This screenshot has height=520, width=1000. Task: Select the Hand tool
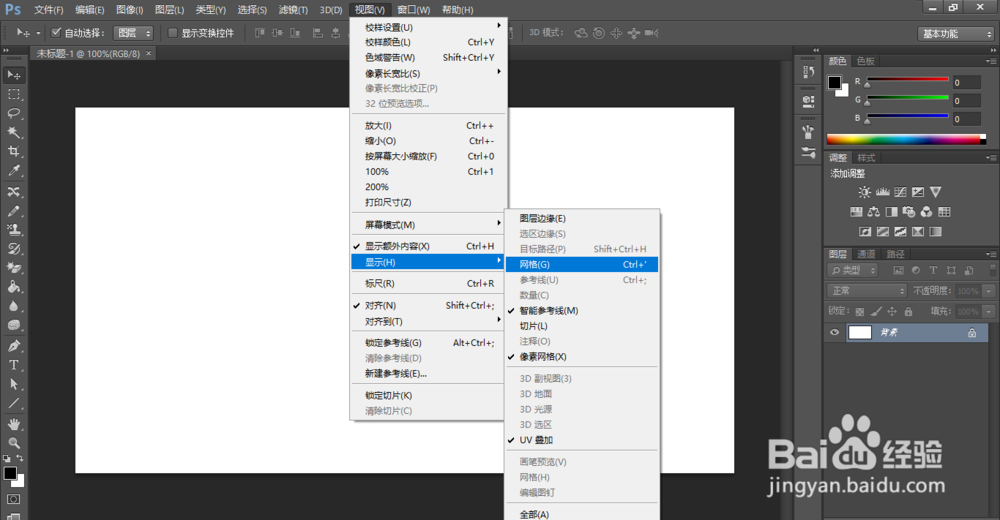pyautogui.click(x=13, y=424)
